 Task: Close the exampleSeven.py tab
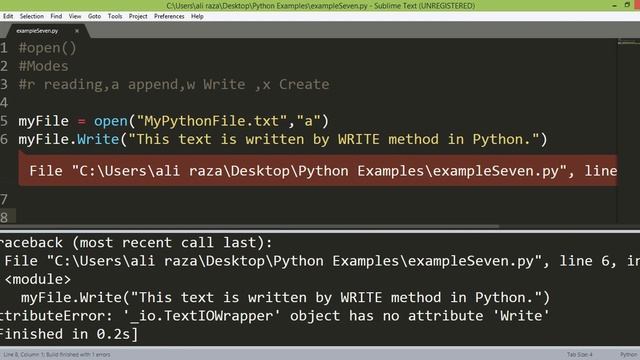[77, 31]
